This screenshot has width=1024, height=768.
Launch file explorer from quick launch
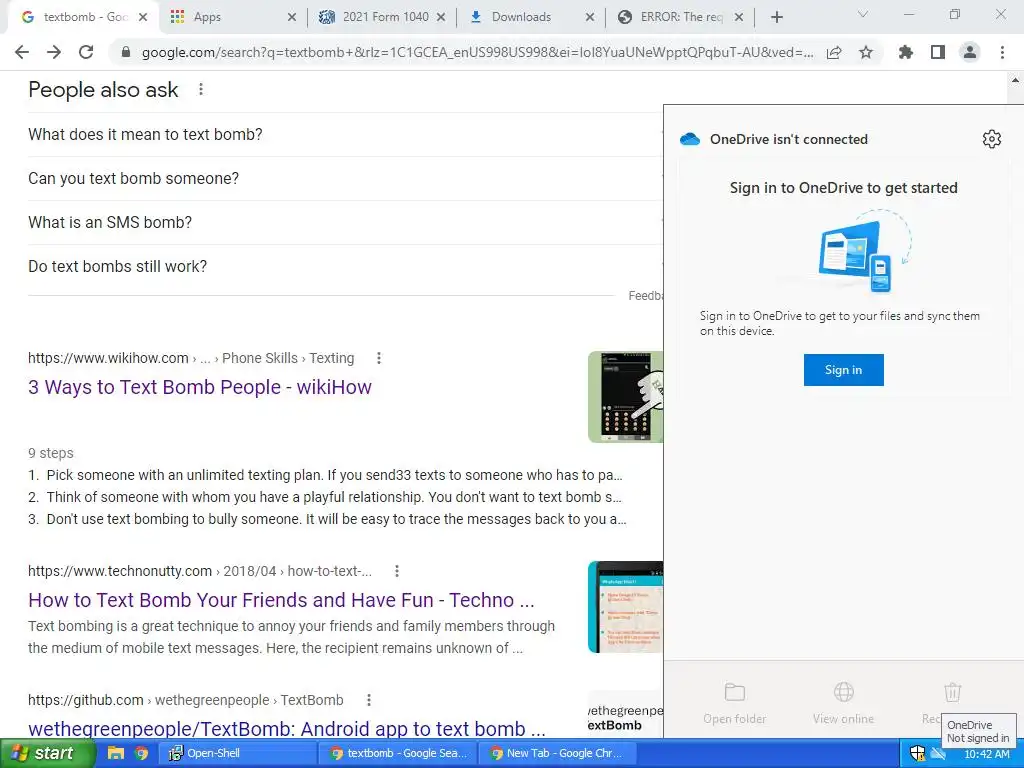(116, 753)
